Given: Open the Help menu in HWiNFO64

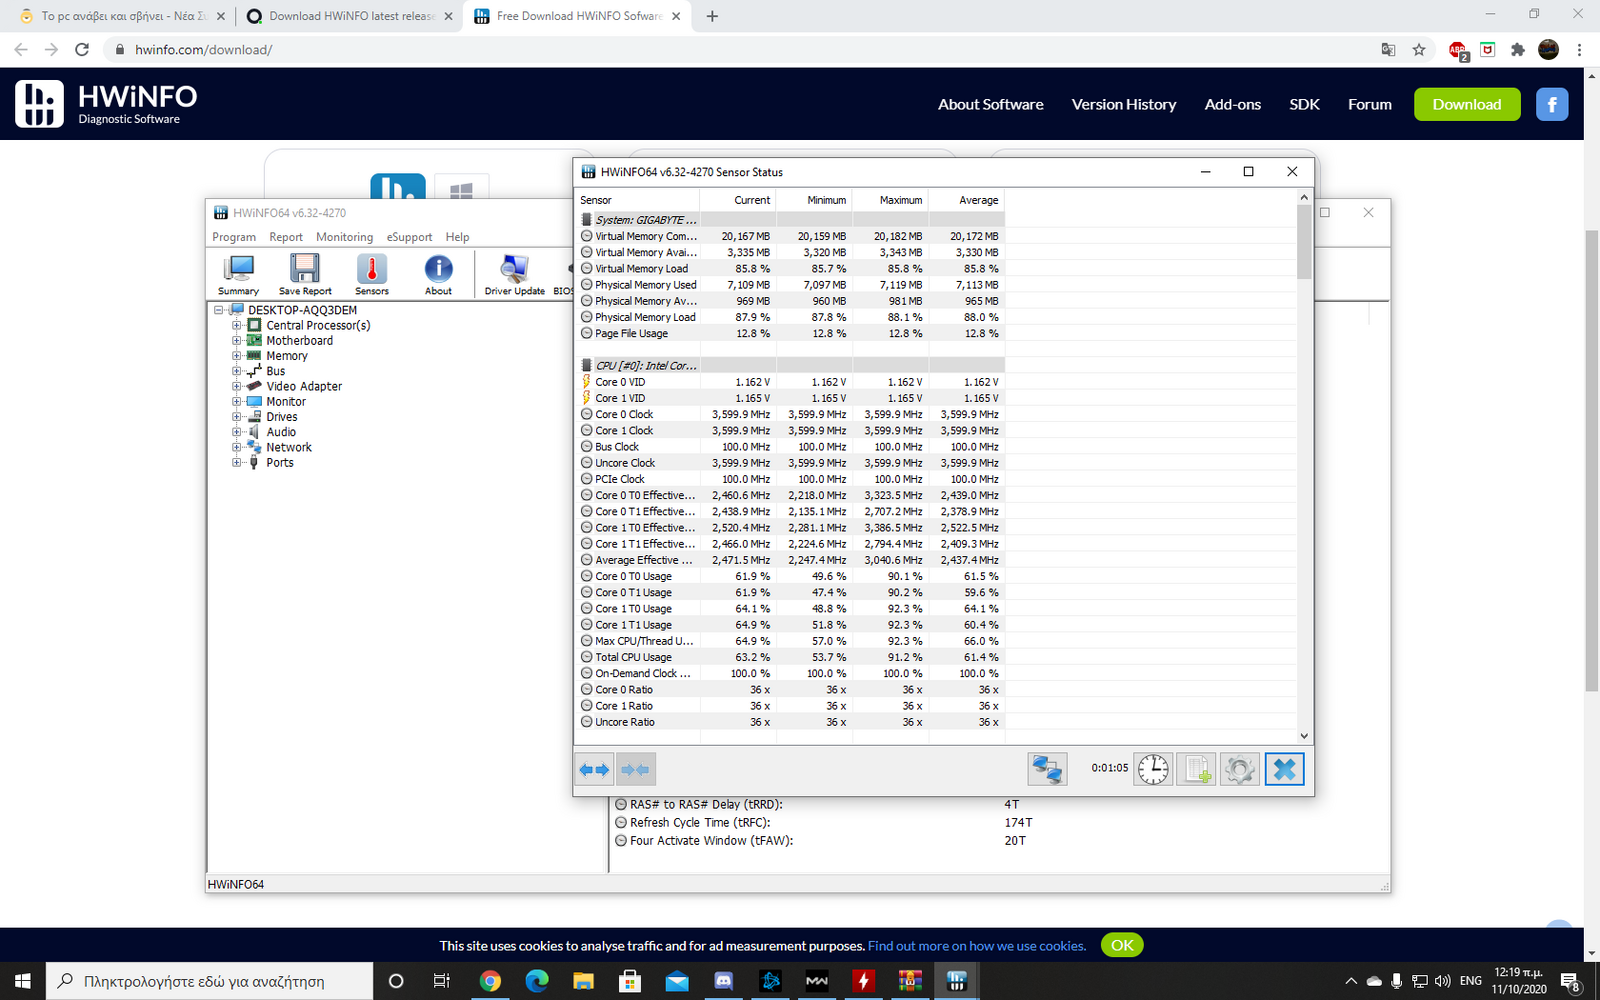Looking at the screenshot, I should [x=457, y=237].
